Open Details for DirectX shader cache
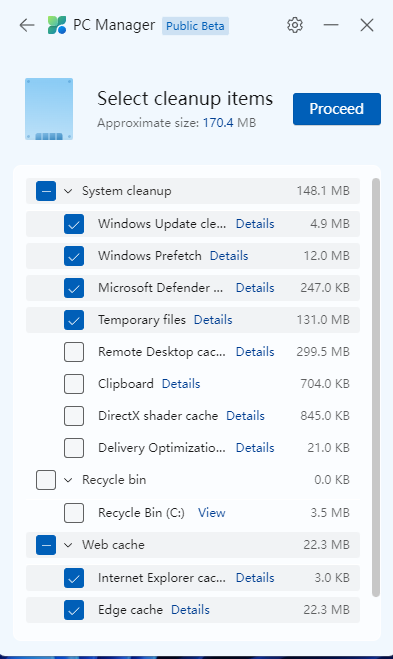The image size is (393, 659). (245, 416)
